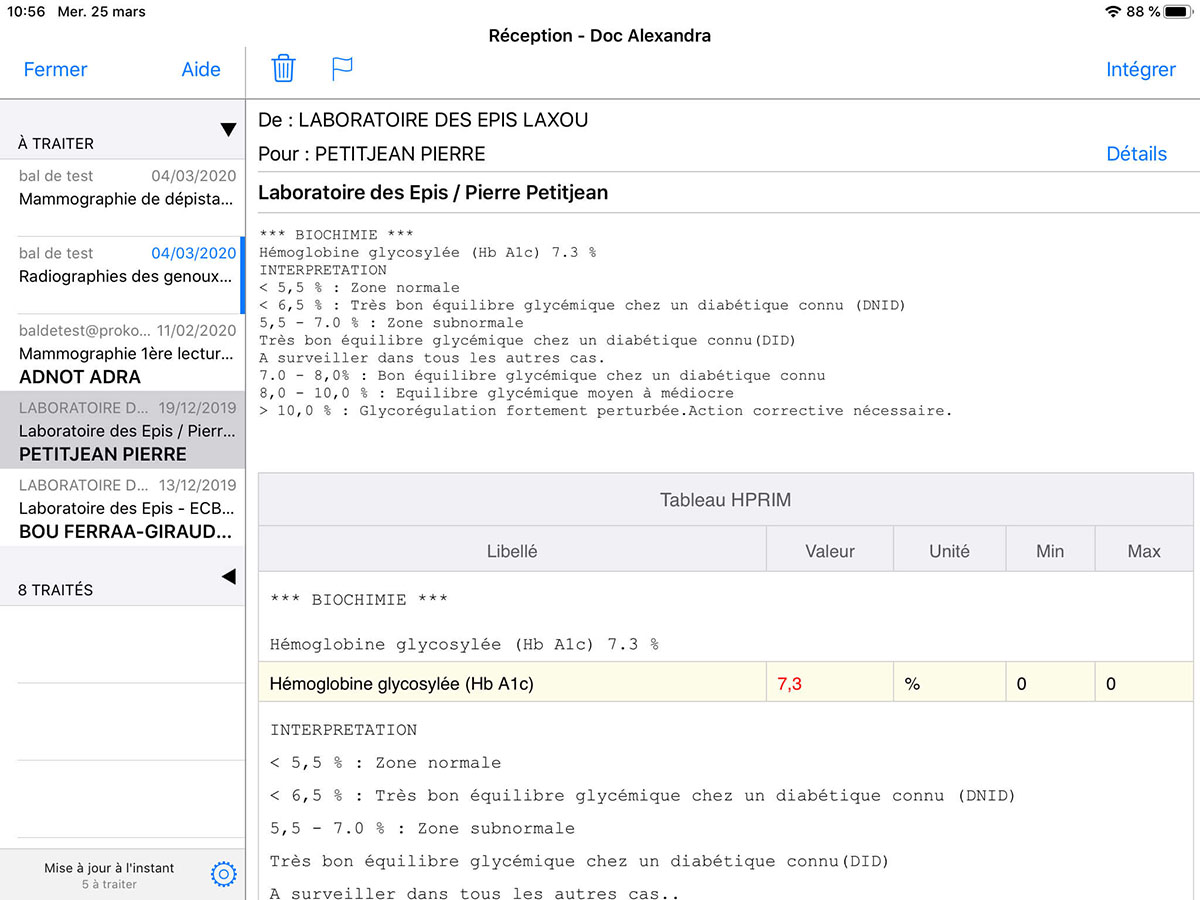
Task: Select the Hémoglobine glycosylée result row
Action: tap(512, 684)
